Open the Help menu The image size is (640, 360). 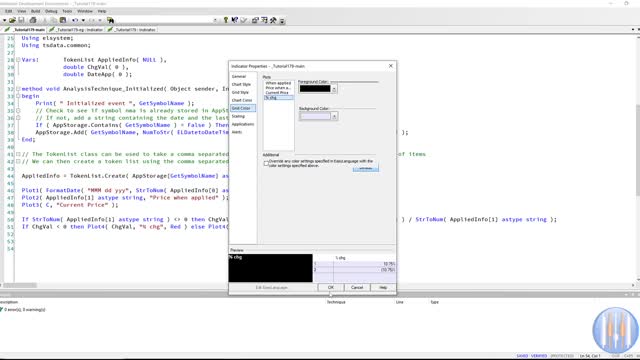click(x=102, y=11)
